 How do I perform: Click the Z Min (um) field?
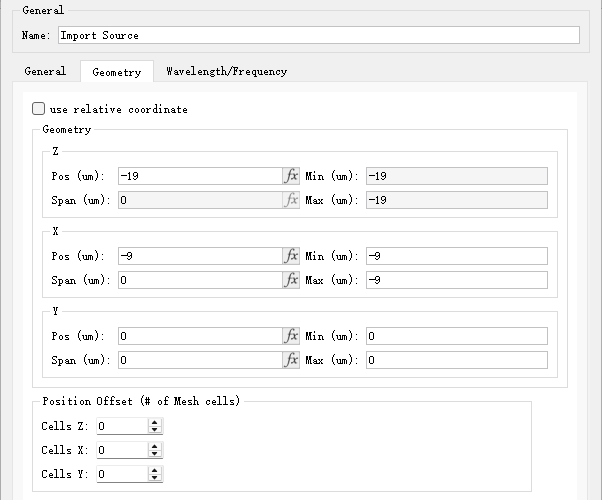tap(457, 176)
